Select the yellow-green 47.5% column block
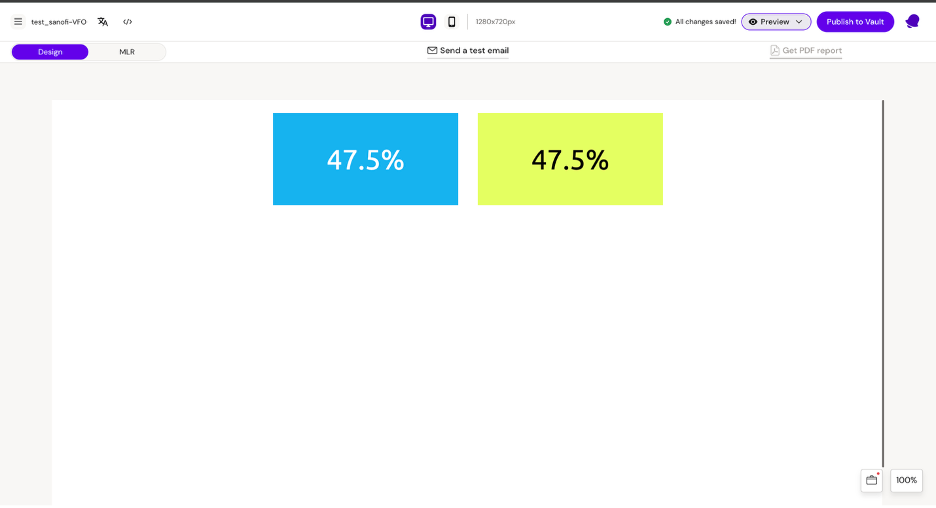The height and width of the screenshot is (508, 936). 570,159
